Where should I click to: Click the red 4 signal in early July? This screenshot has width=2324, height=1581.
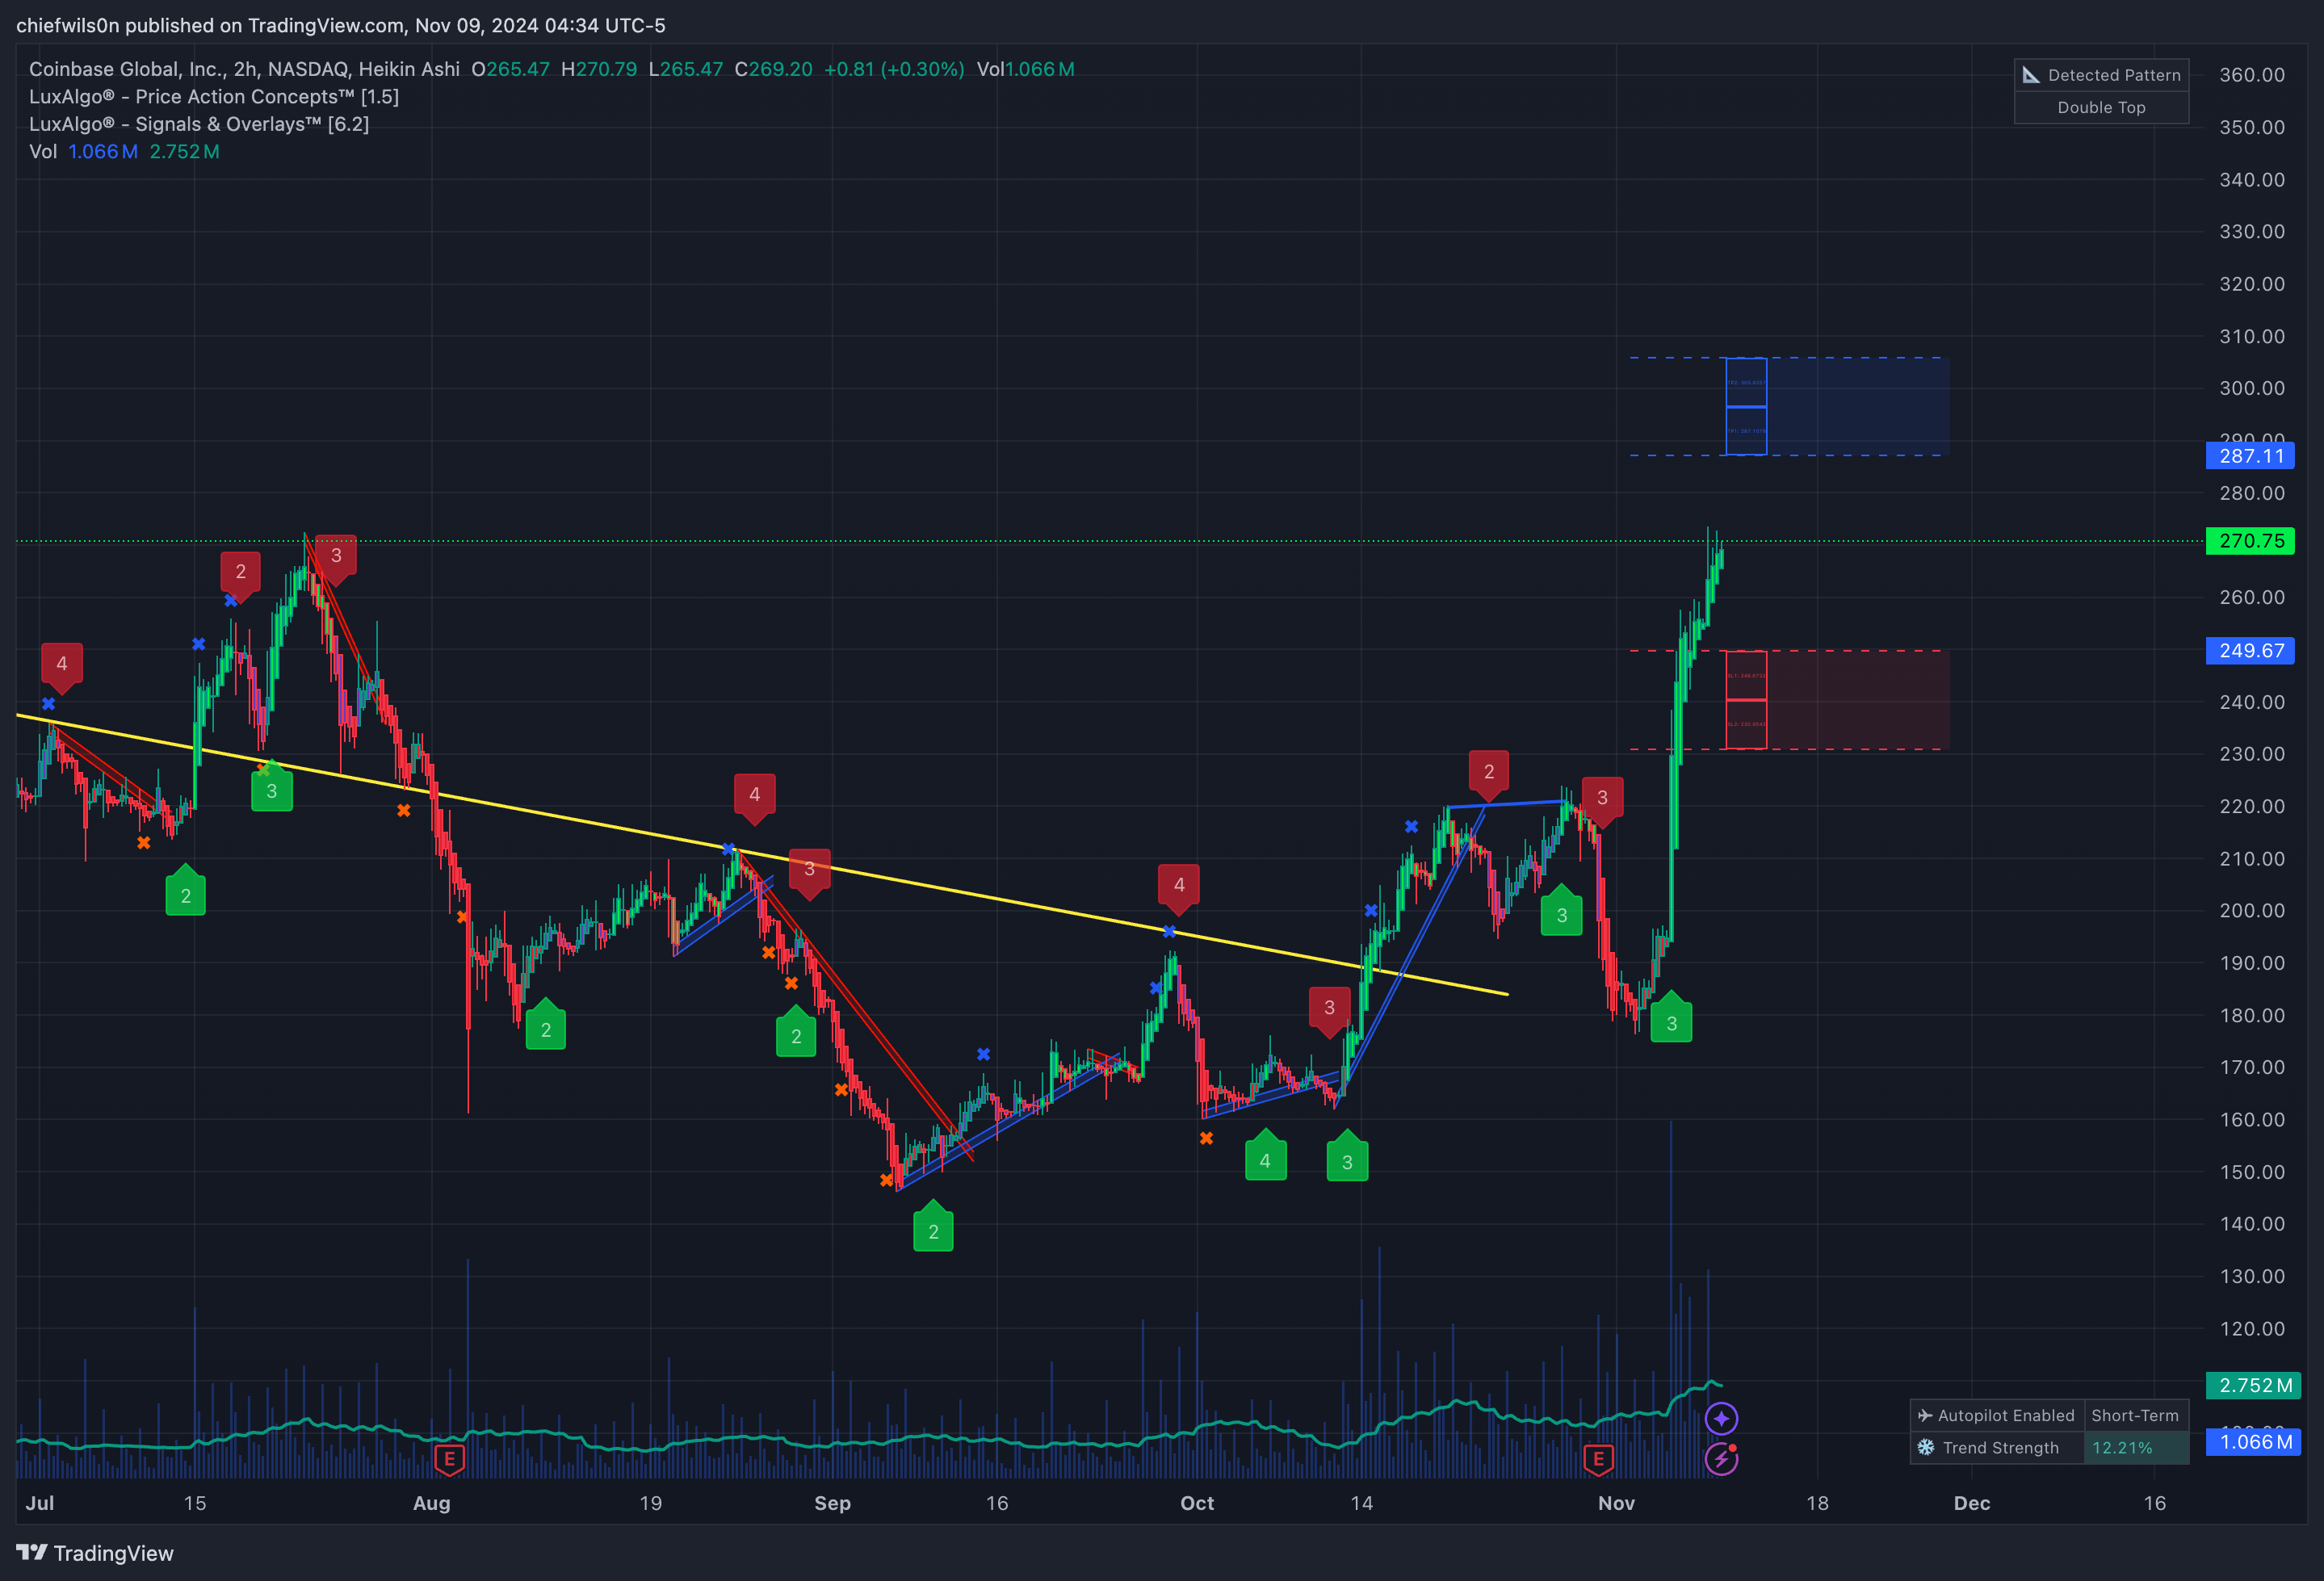coord(62,666)
